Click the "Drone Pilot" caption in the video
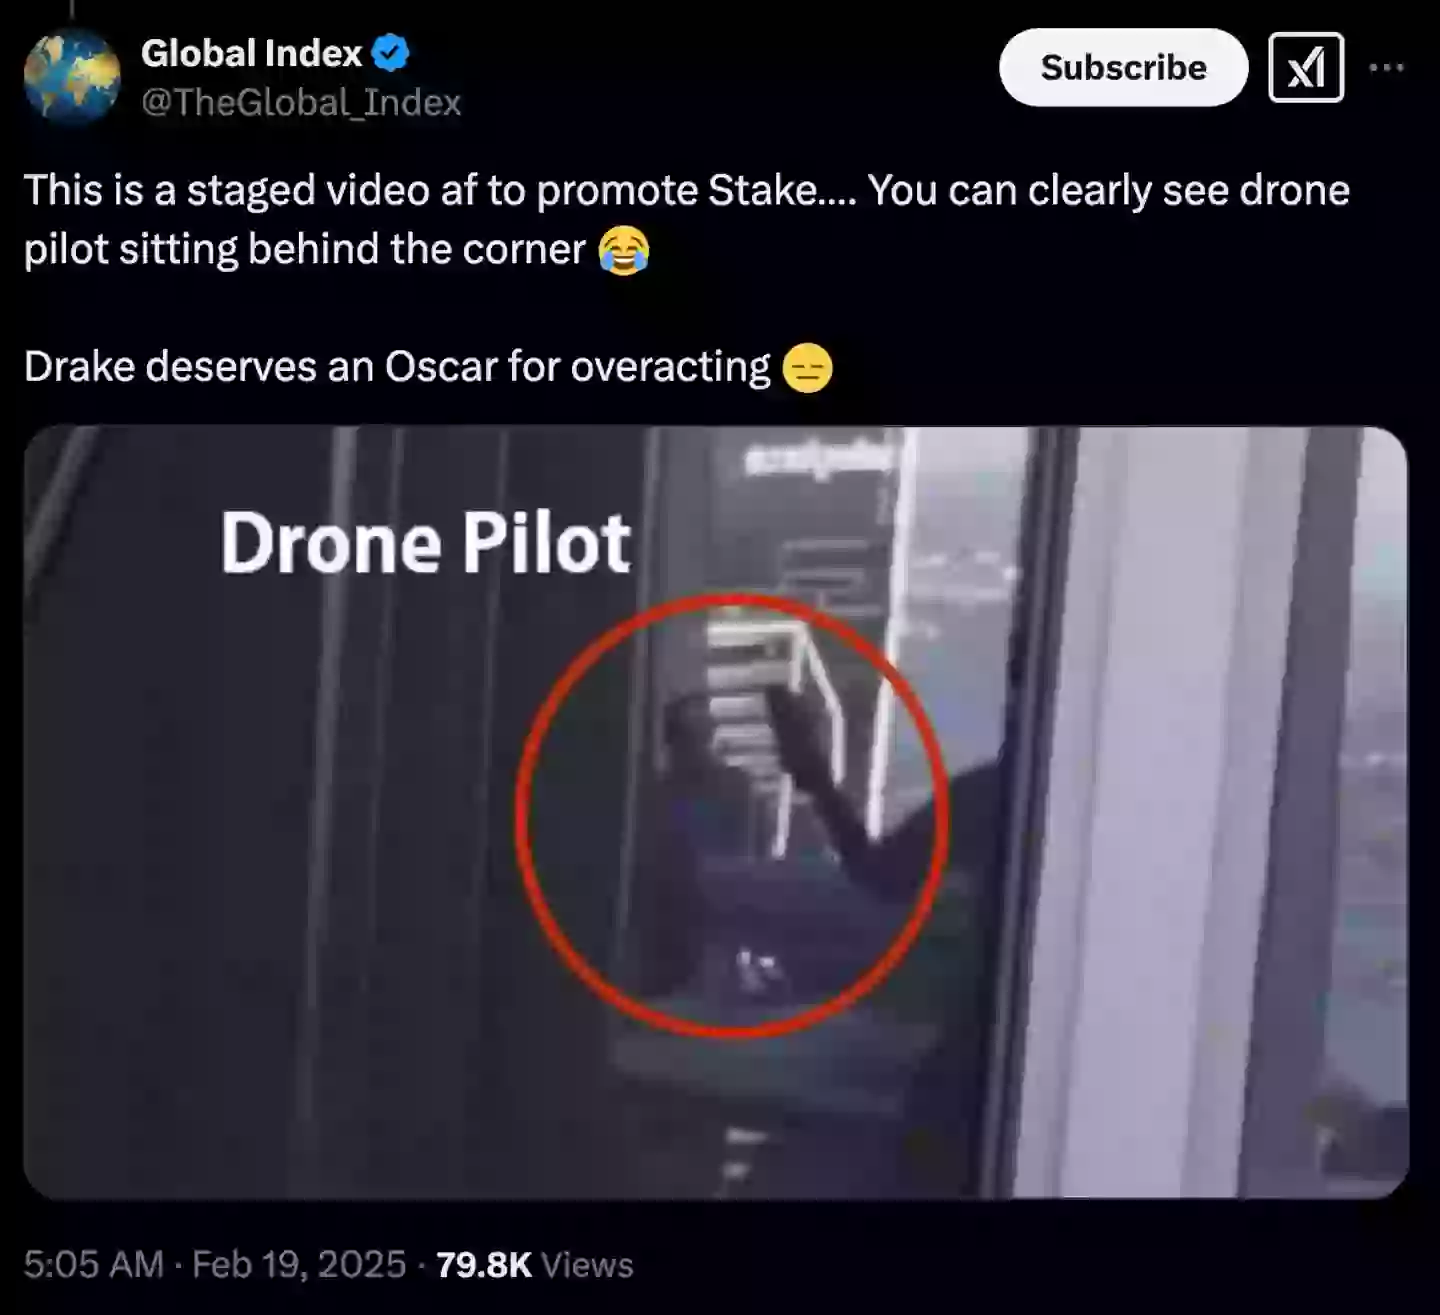1440x1315 pixels. pyautogui.click(x=425, y=543)
